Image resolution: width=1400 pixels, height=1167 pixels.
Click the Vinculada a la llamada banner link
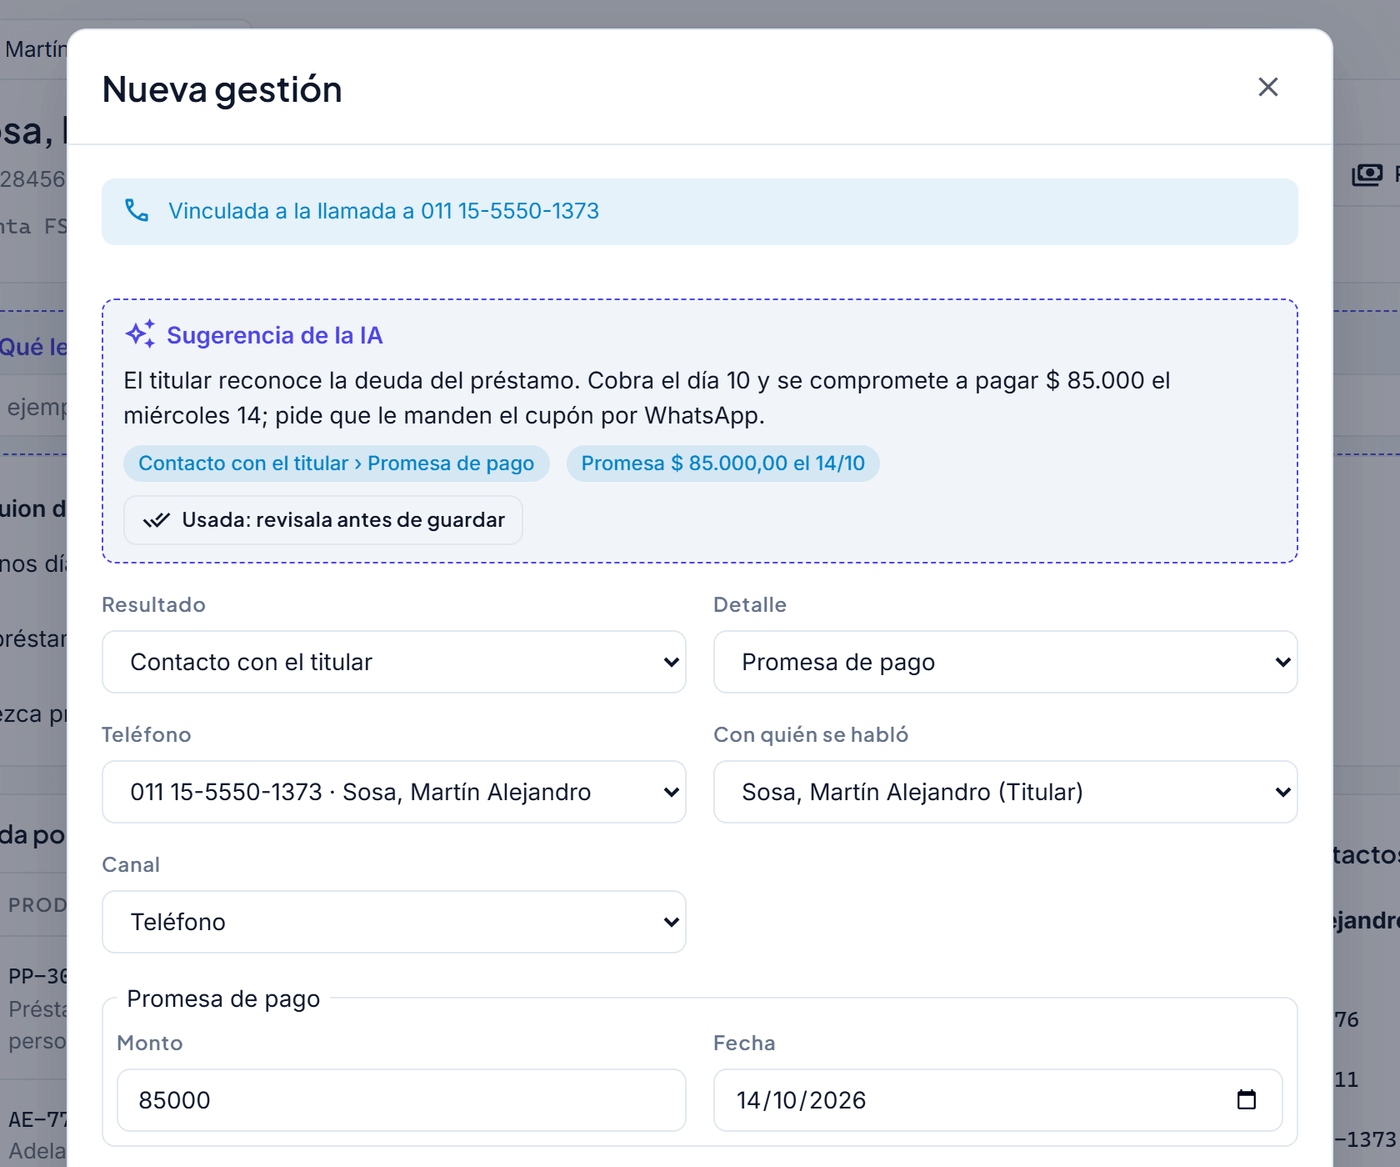tap(384, 211)
